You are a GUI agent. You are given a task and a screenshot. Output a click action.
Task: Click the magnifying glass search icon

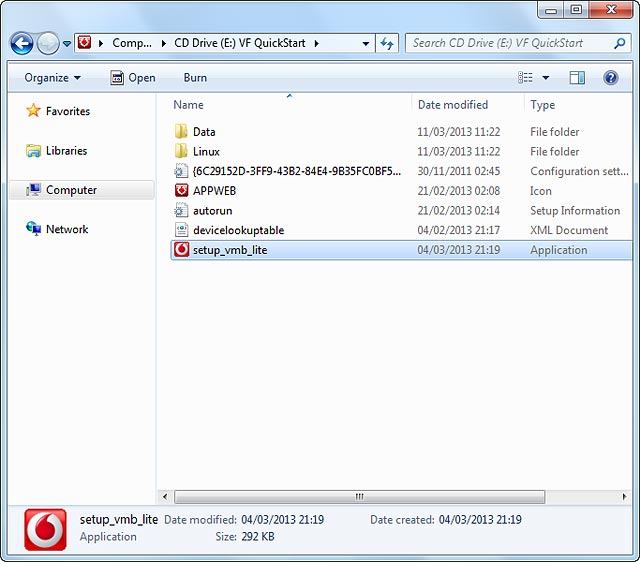[x=620, y=43]
